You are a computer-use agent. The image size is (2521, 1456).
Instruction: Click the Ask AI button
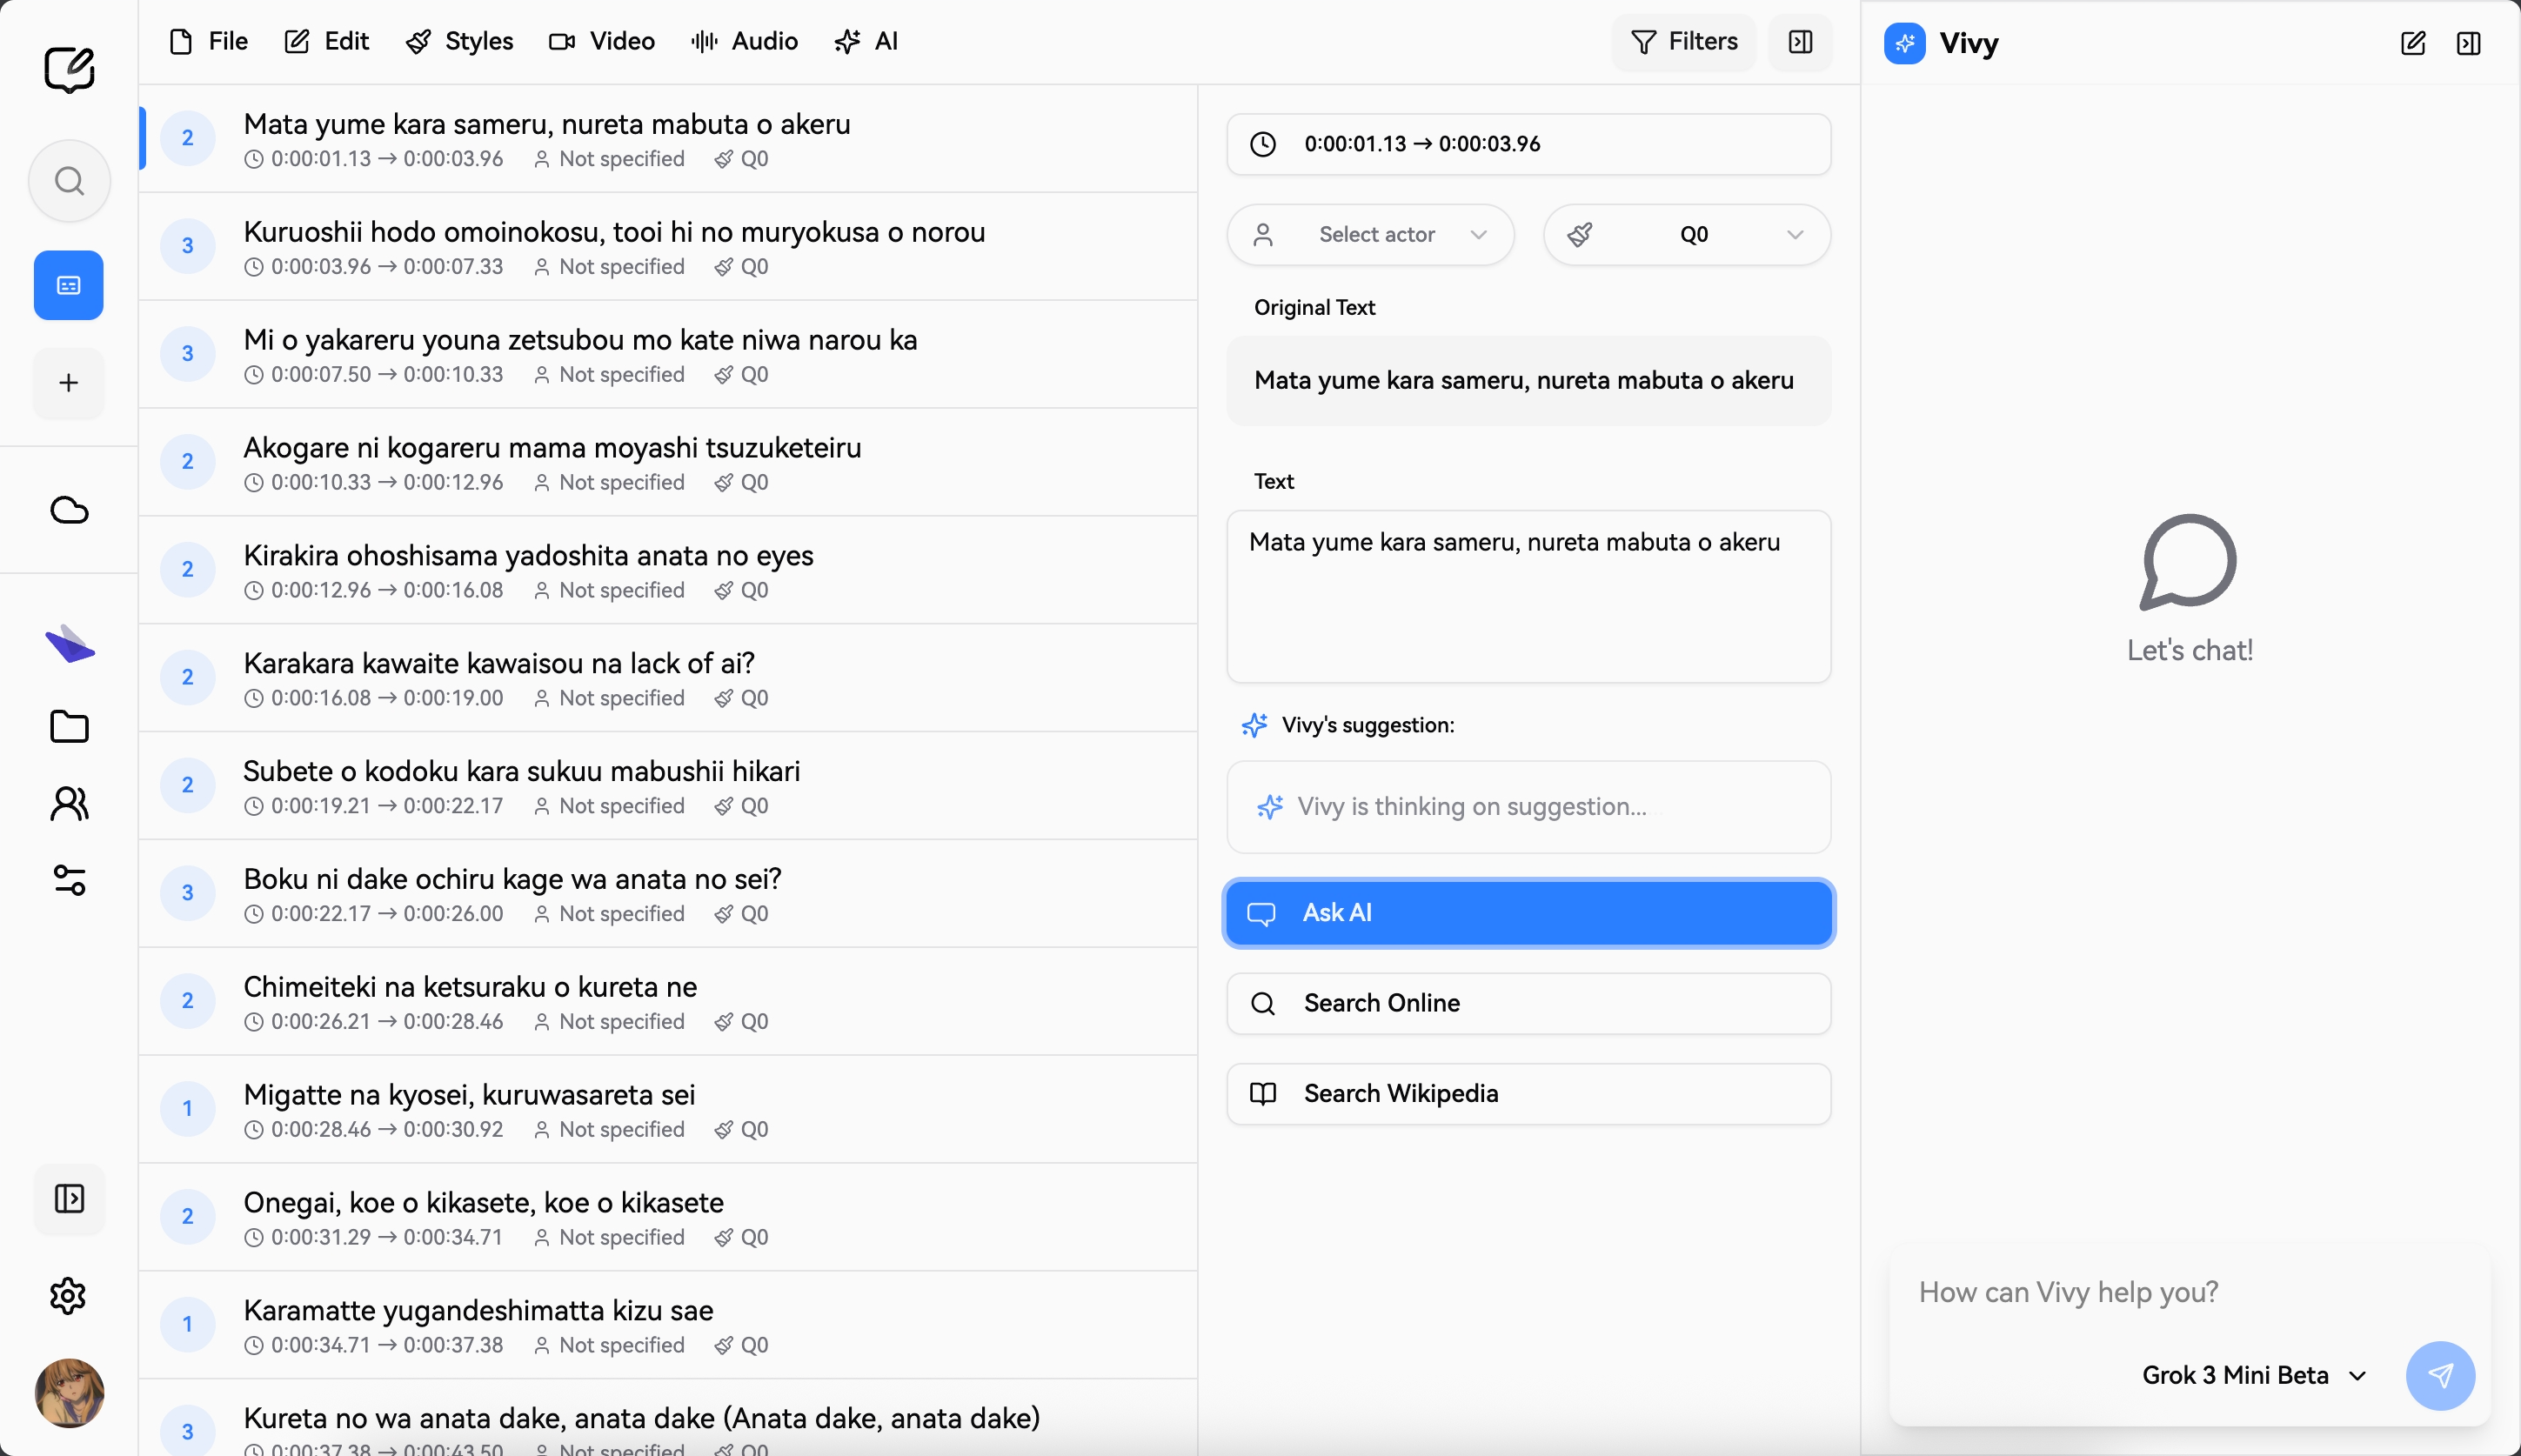(1529, 913)
